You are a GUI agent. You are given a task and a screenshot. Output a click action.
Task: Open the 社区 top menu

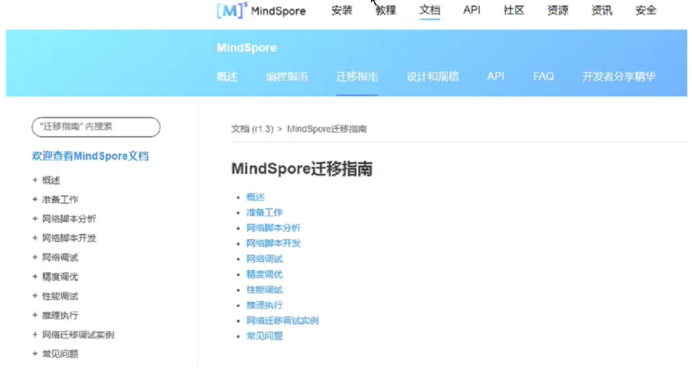(x=514, y=10)
